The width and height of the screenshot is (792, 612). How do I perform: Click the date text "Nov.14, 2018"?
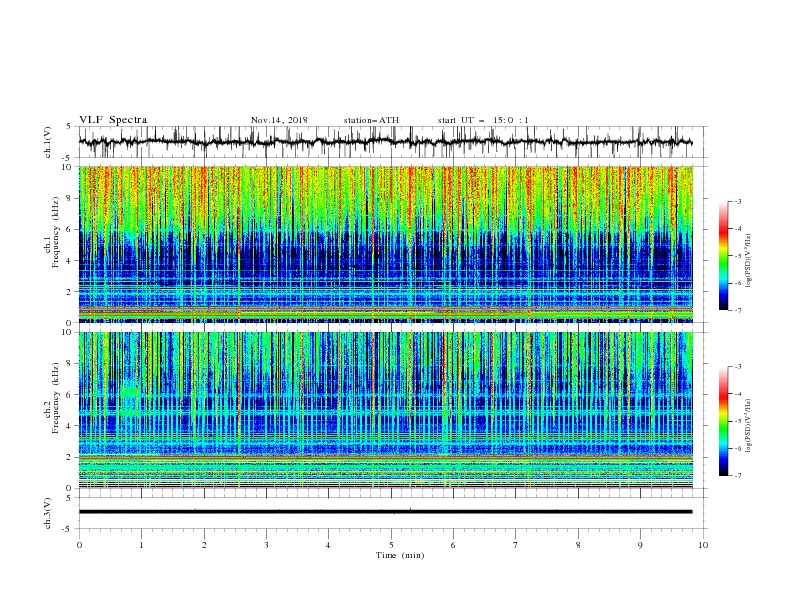[279, 120]
